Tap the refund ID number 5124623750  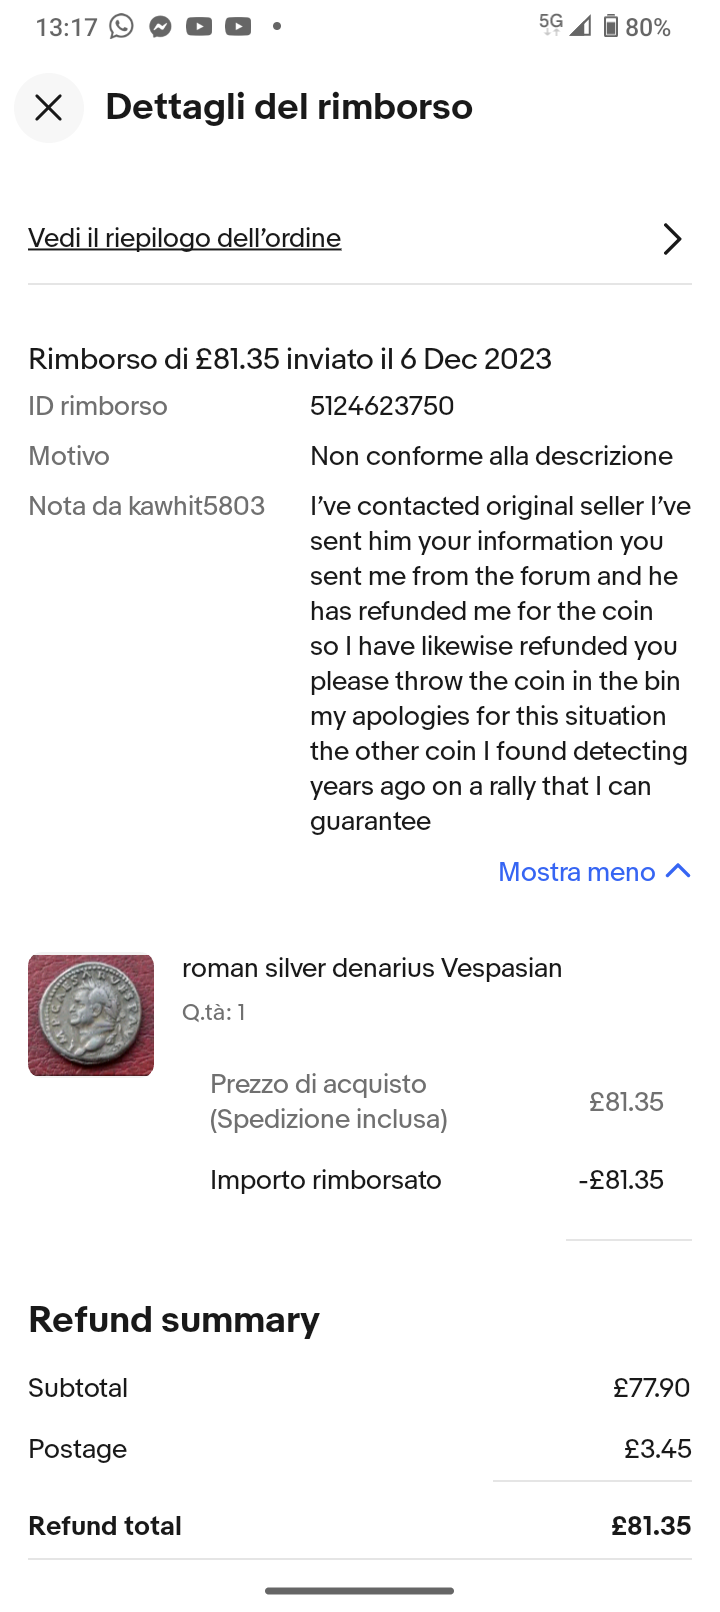pyautogui.click(x=382, y=406)
